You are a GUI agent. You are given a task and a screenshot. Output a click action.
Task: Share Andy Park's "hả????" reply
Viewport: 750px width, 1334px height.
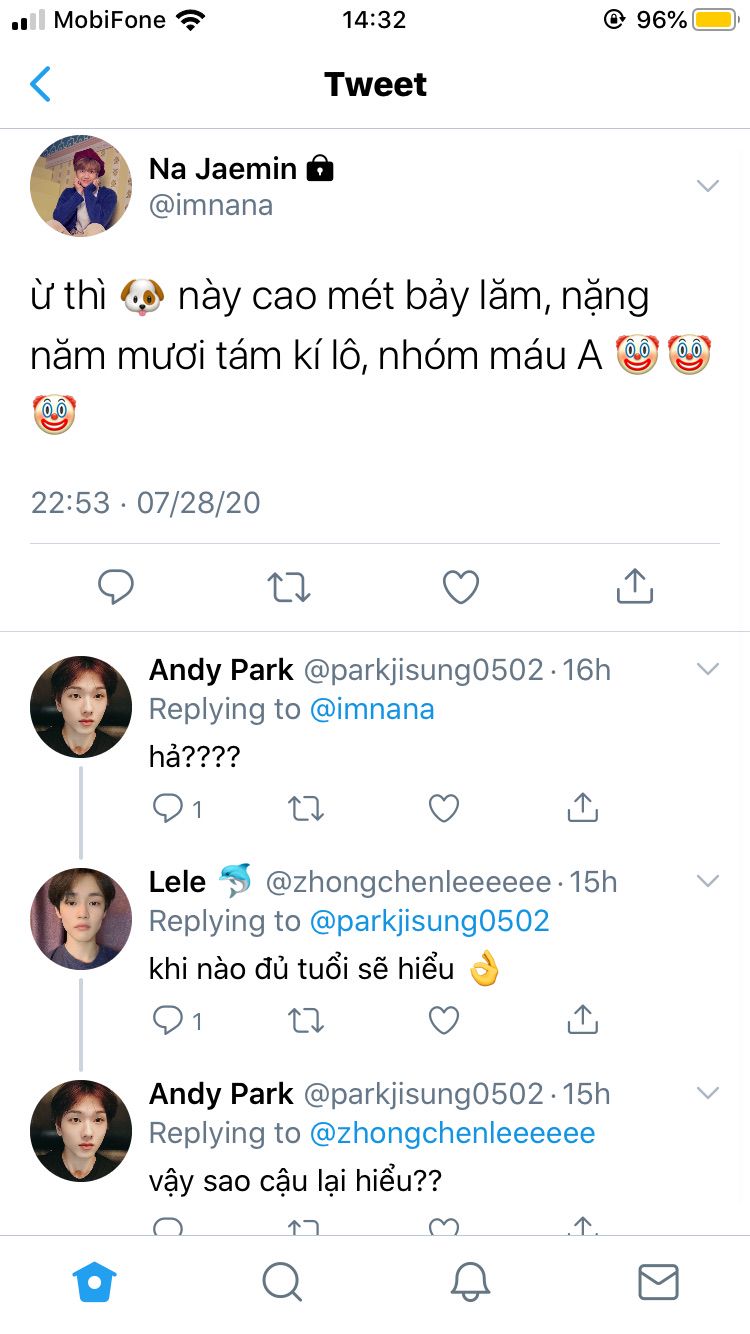(582, 808)
